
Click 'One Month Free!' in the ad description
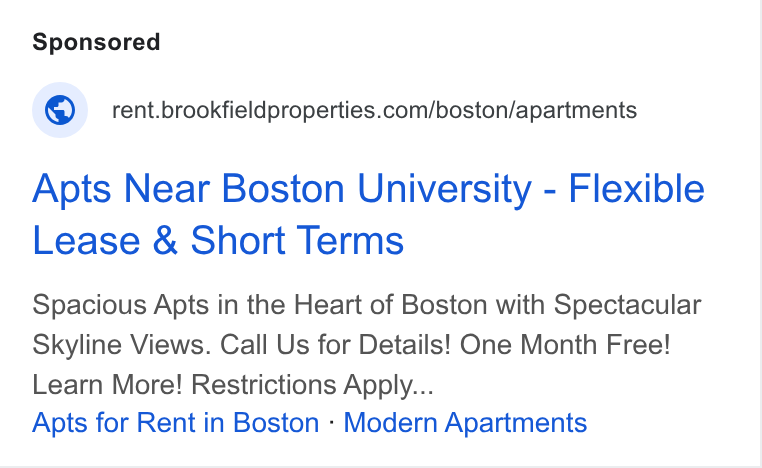click(x=565, y=345)
